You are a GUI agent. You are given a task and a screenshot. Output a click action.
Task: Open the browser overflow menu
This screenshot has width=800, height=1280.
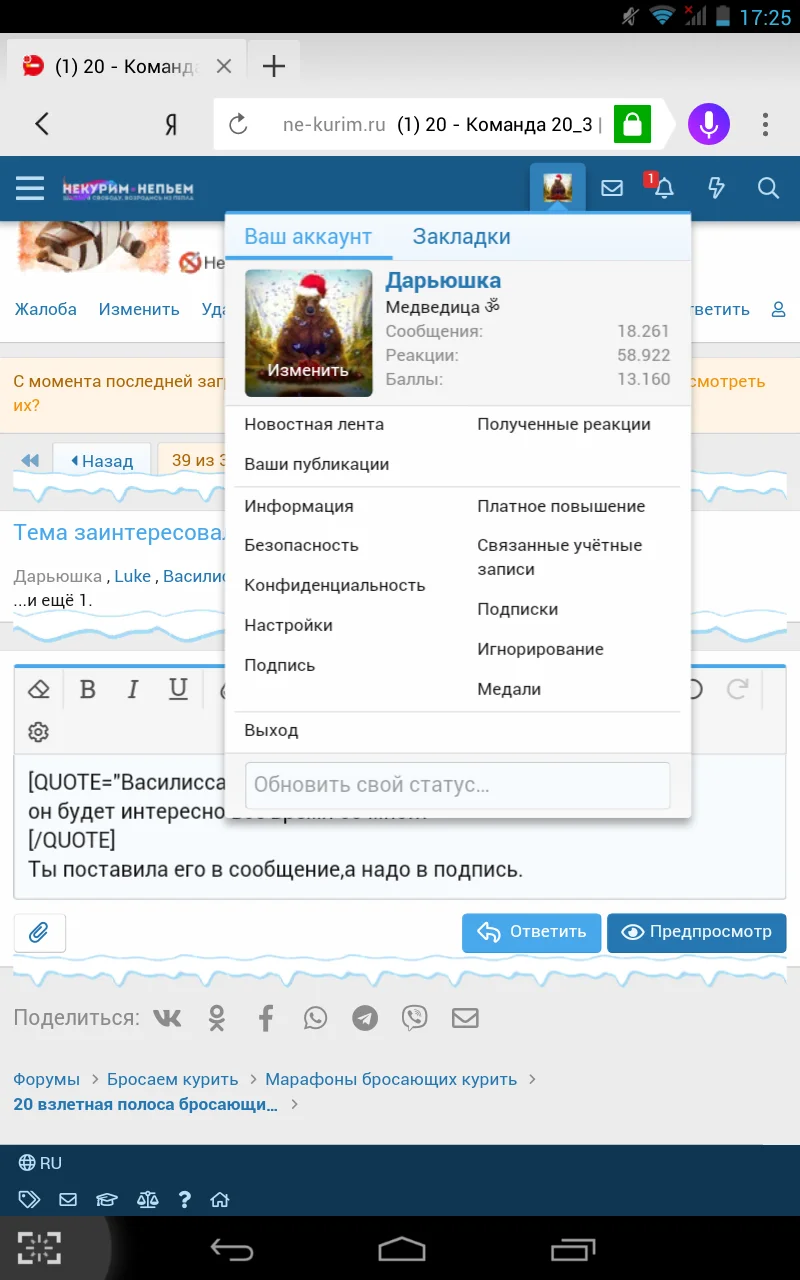click(x=766, y=123)
